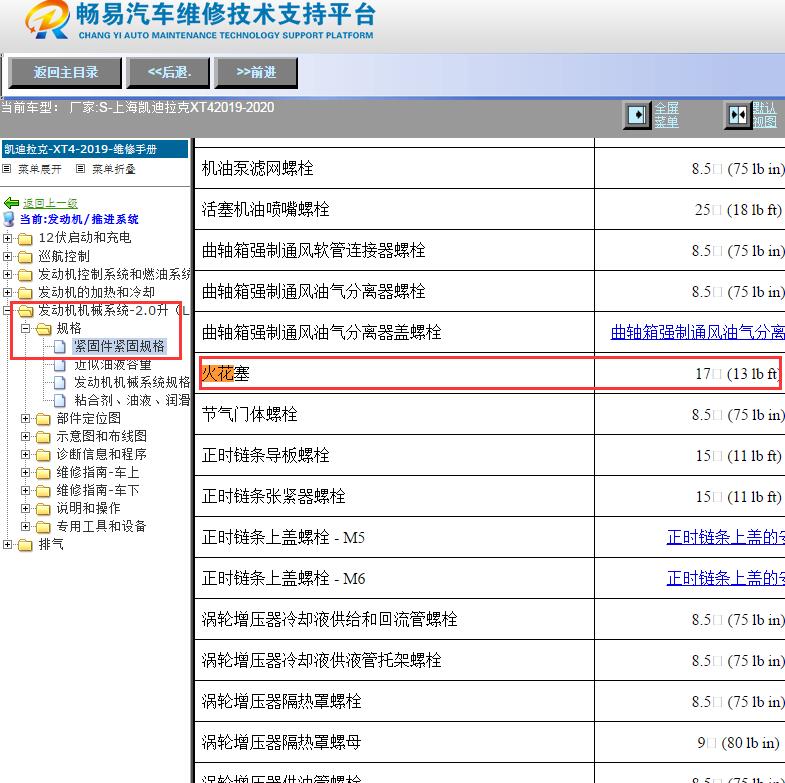
Task: Click the 示意图和布线图 folder icon
Action: click(x=44, y=437)
